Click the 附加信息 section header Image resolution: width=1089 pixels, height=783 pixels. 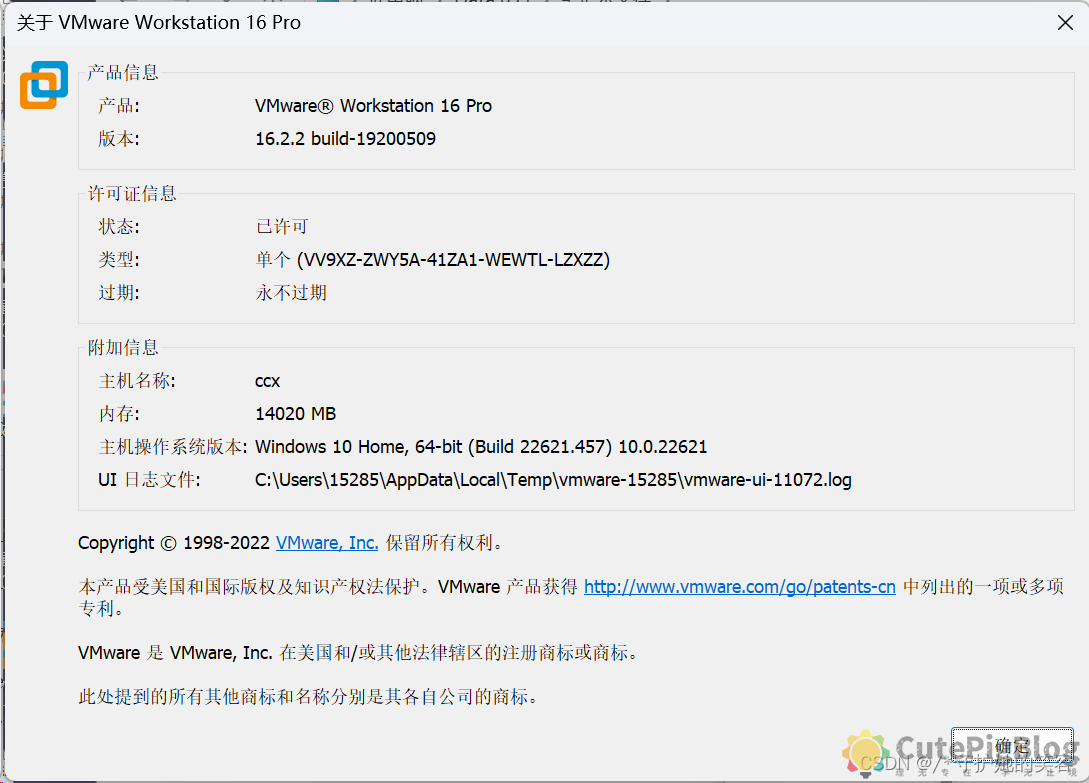(122, 346)
